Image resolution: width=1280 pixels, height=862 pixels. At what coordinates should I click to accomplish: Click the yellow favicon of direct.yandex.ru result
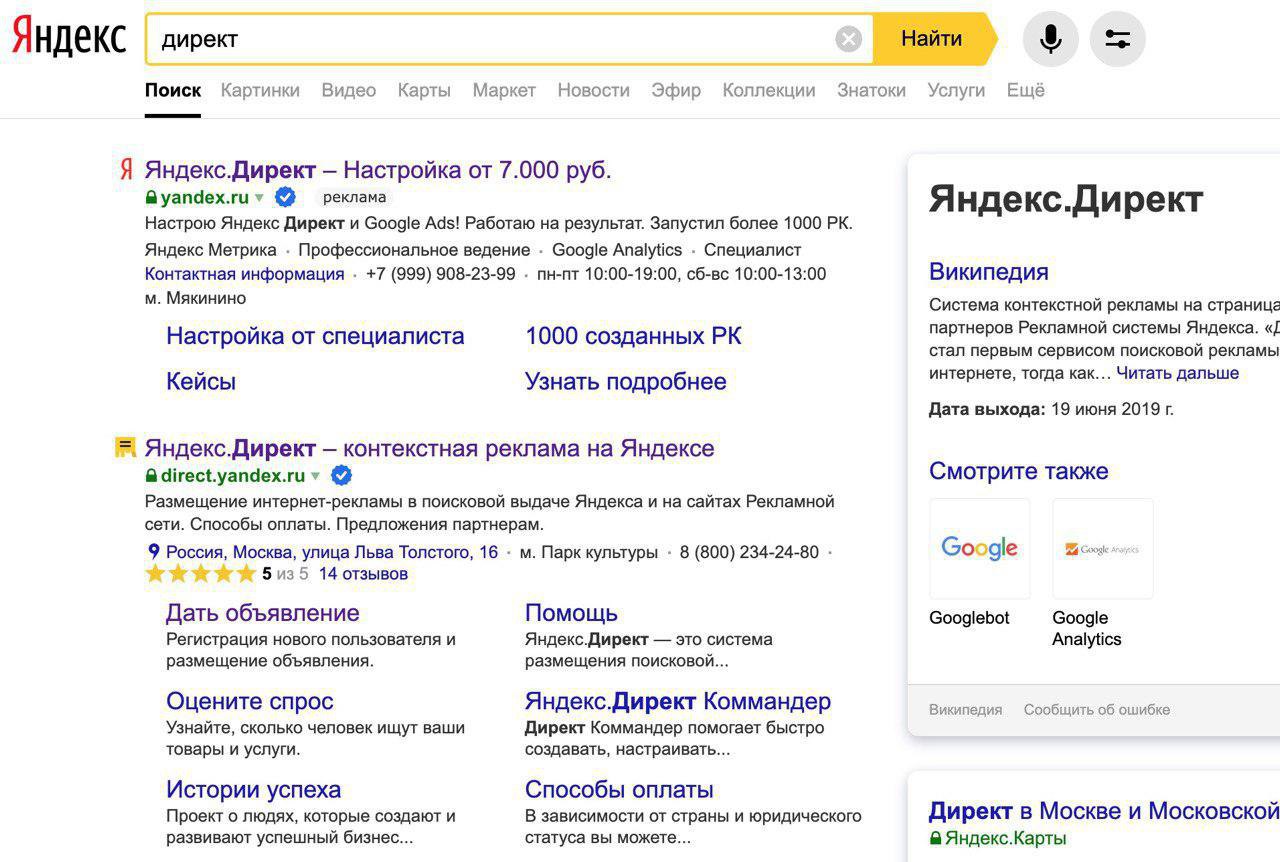pyautogui.click(x=125, y=447)
